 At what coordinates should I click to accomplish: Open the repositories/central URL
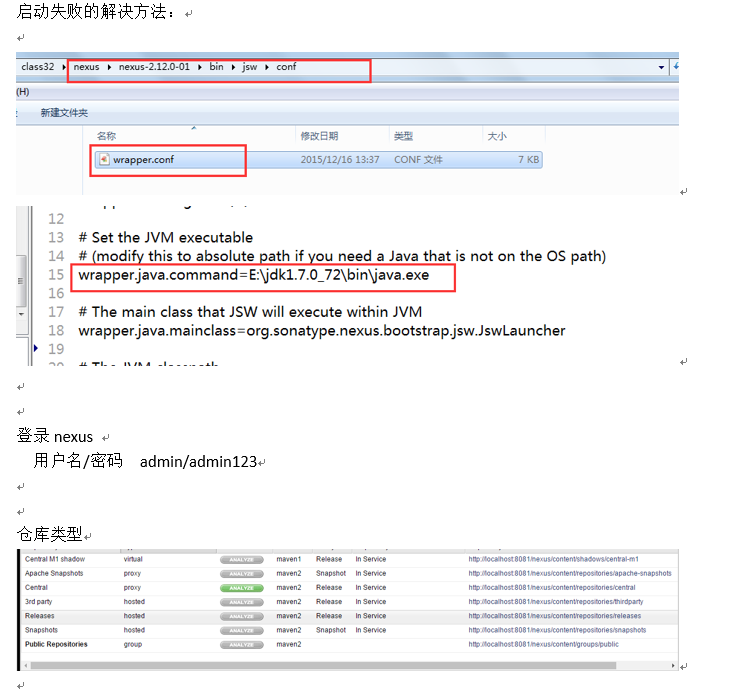(x=552, y=588)
